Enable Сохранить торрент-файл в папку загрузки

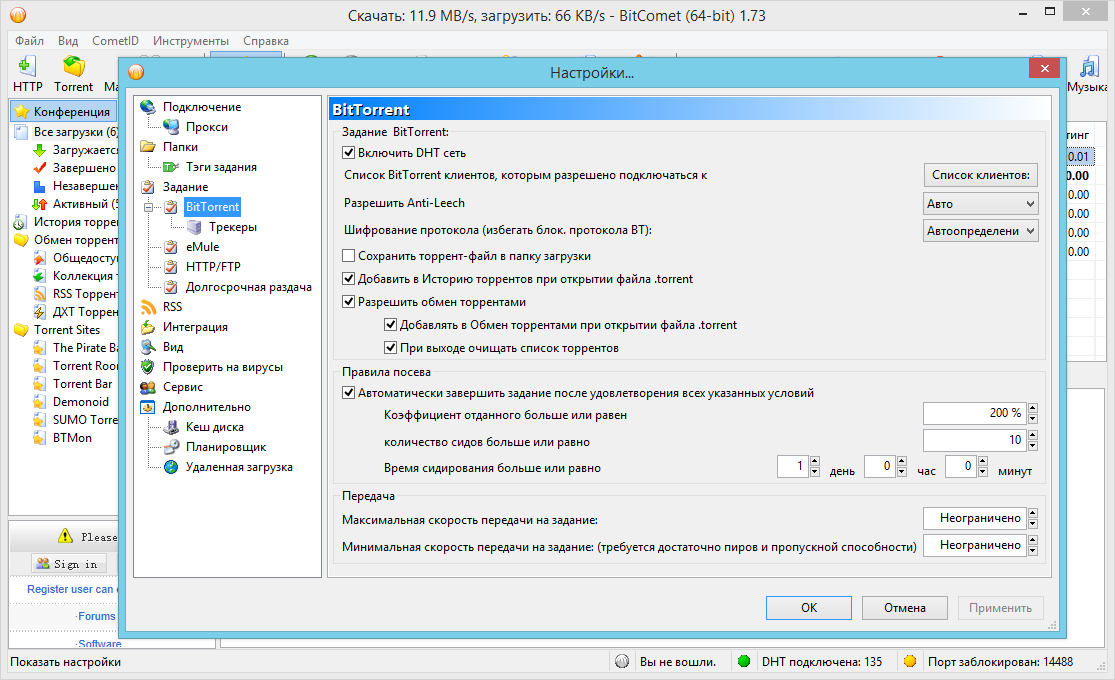tap(348, 255)
